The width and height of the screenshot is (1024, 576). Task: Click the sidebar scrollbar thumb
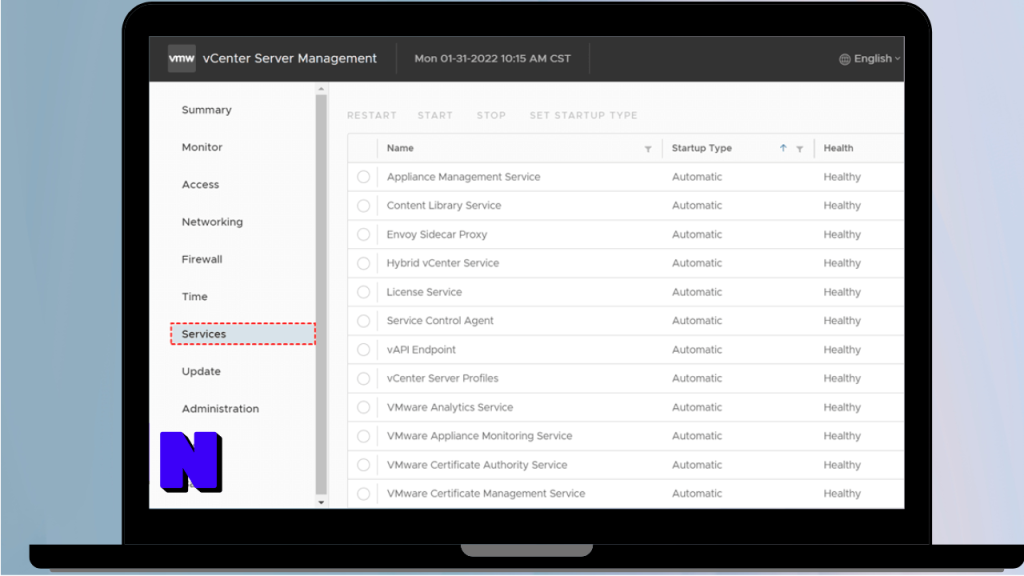321,295
